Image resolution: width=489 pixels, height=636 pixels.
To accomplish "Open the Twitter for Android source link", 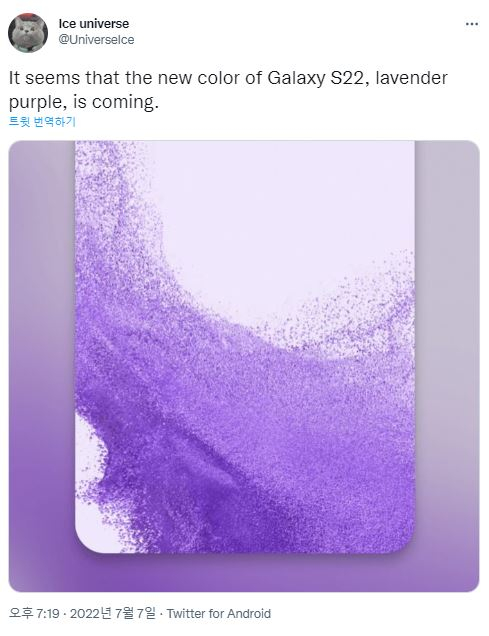I will [x=219, y=613].
